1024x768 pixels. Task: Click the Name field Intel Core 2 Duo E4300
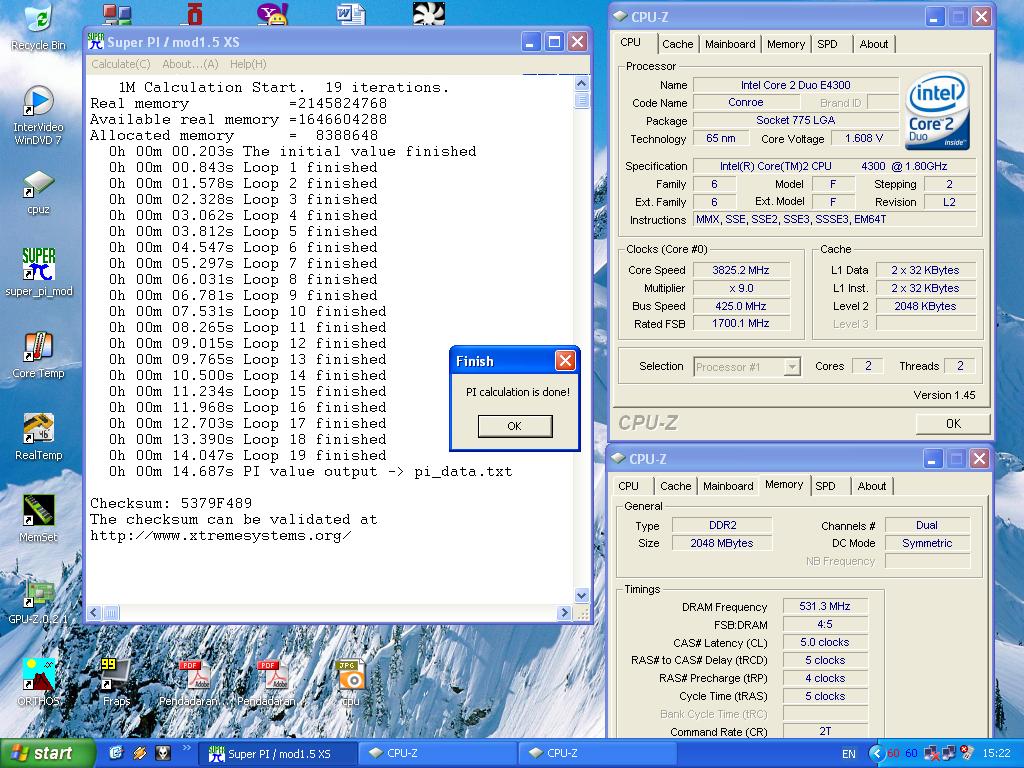tap(795, 86)
